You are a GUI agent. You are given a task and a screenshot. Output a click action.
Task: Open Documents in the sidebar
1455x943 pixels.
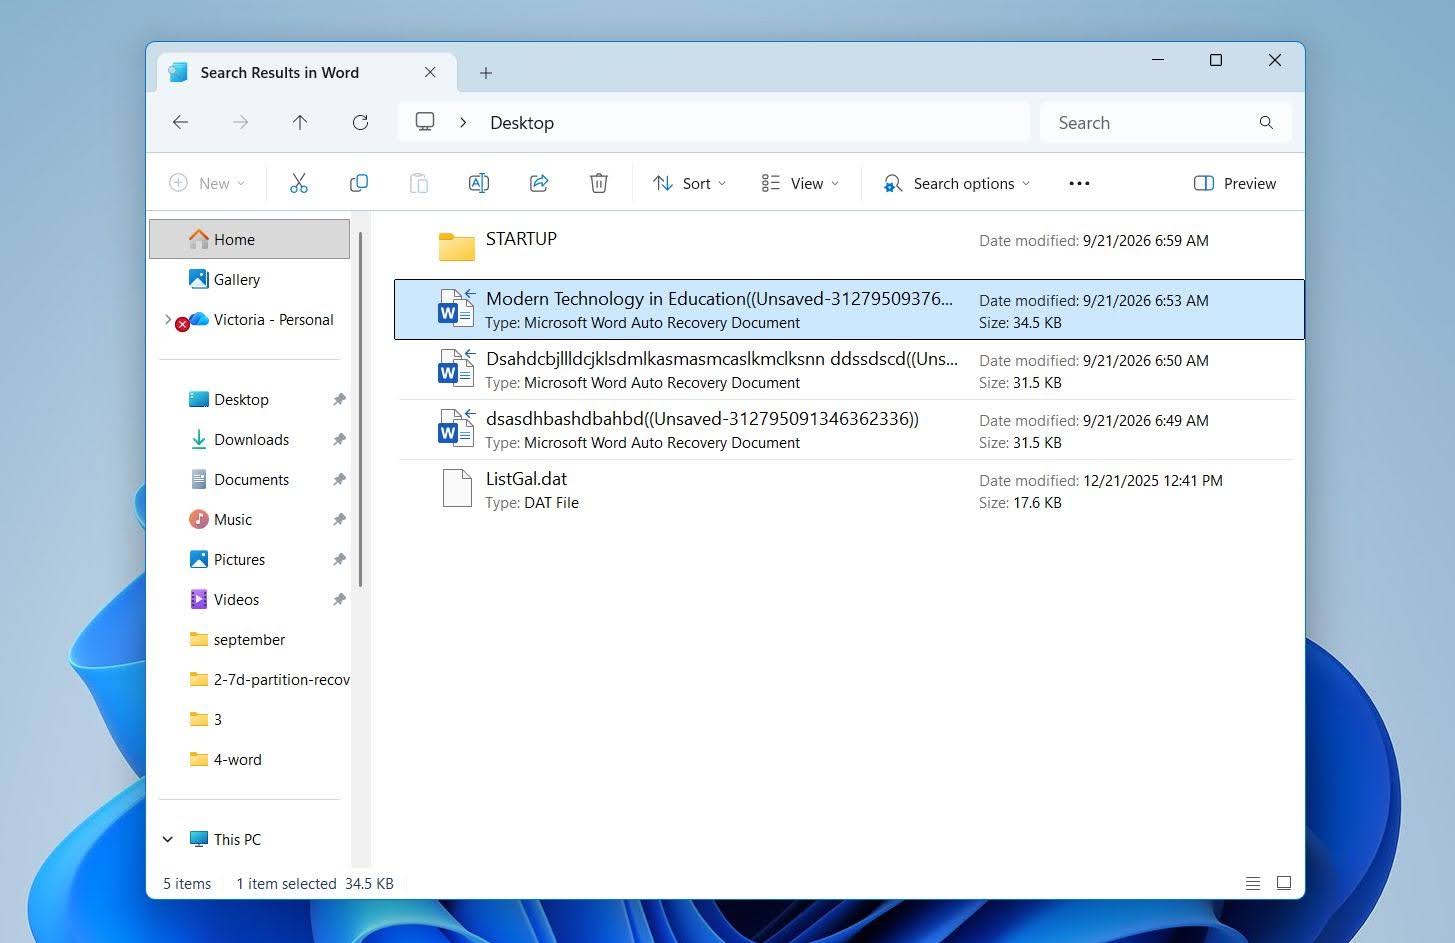pos(250,479)
